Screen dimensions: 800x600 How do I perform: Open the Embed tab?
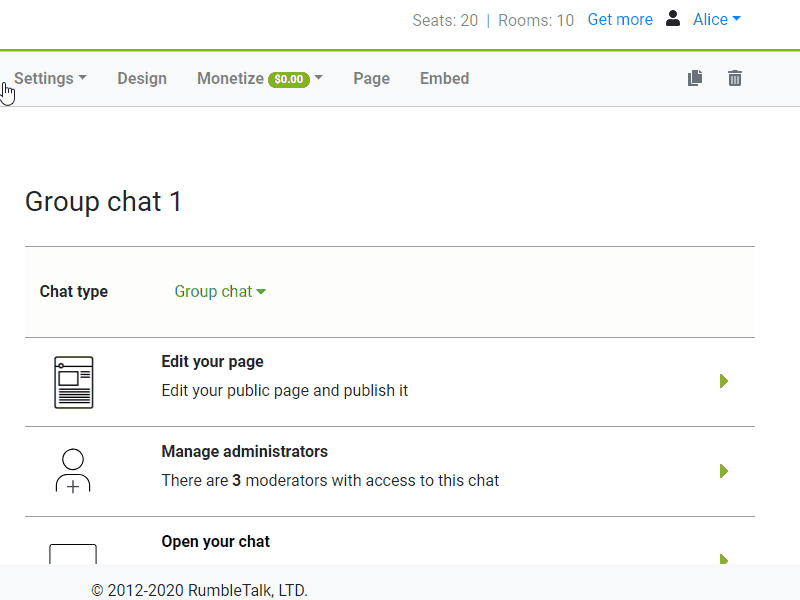[444, 78]
